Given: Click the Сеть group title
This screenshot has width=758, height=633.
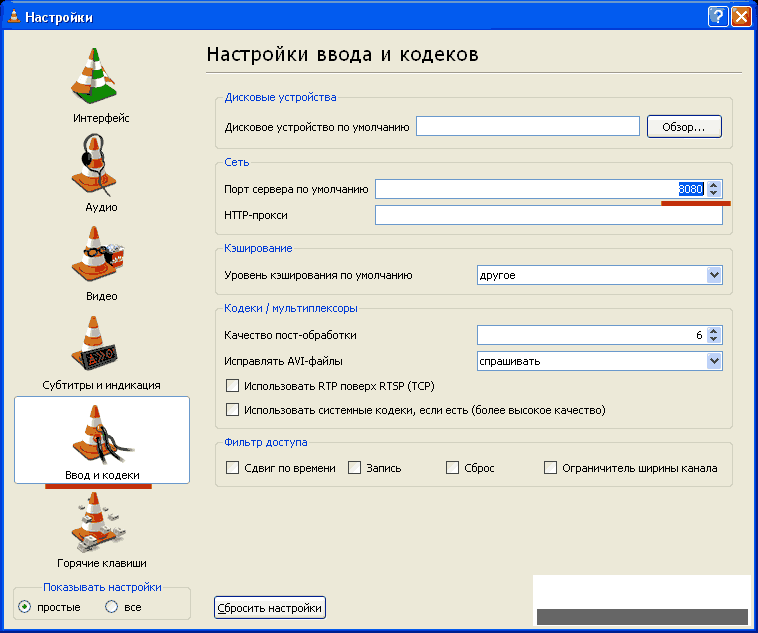Looking at the screenshot, I should [236, 162].
